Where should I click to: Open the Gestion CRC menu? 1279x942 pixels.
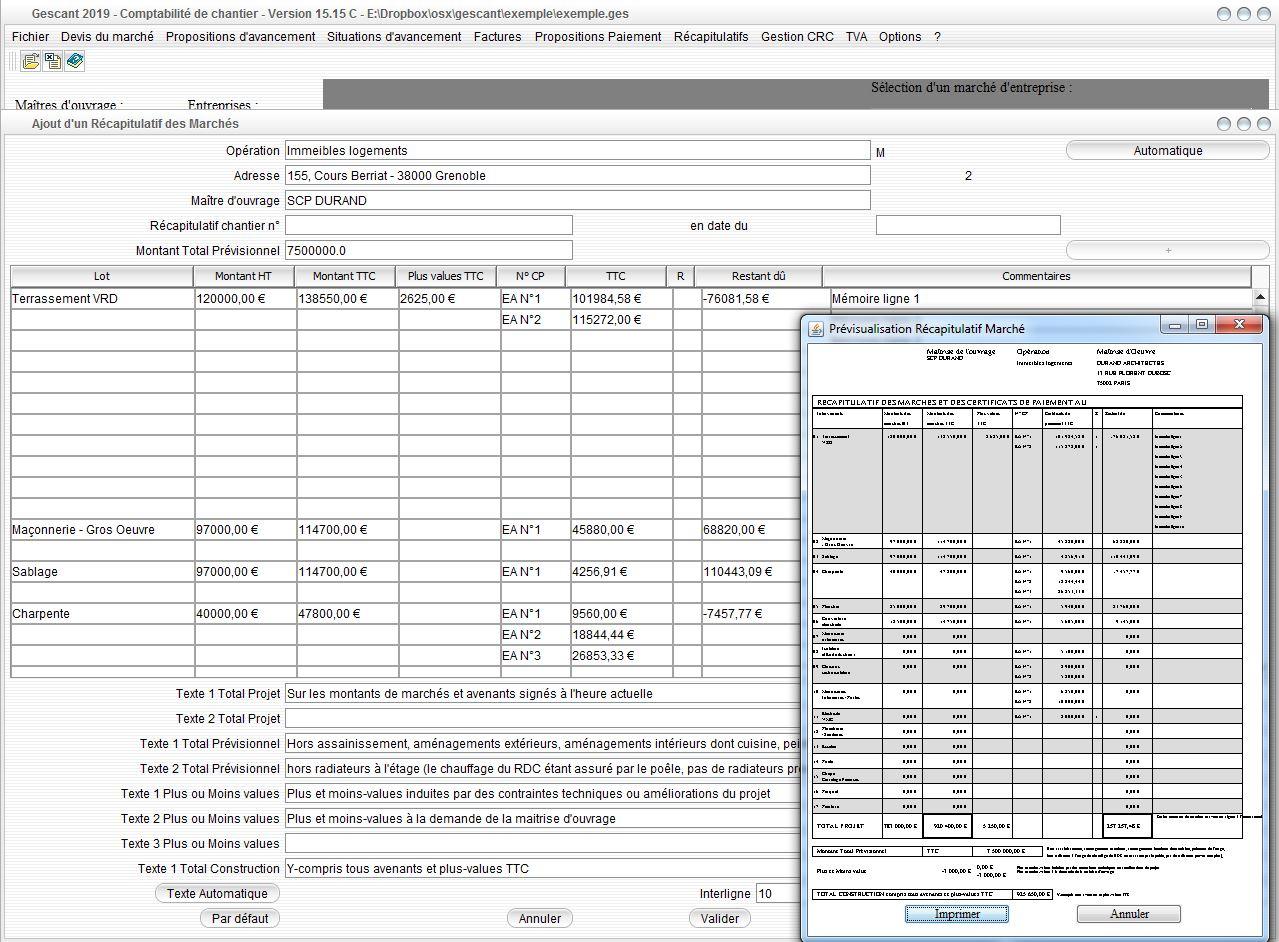coord(797,36)
